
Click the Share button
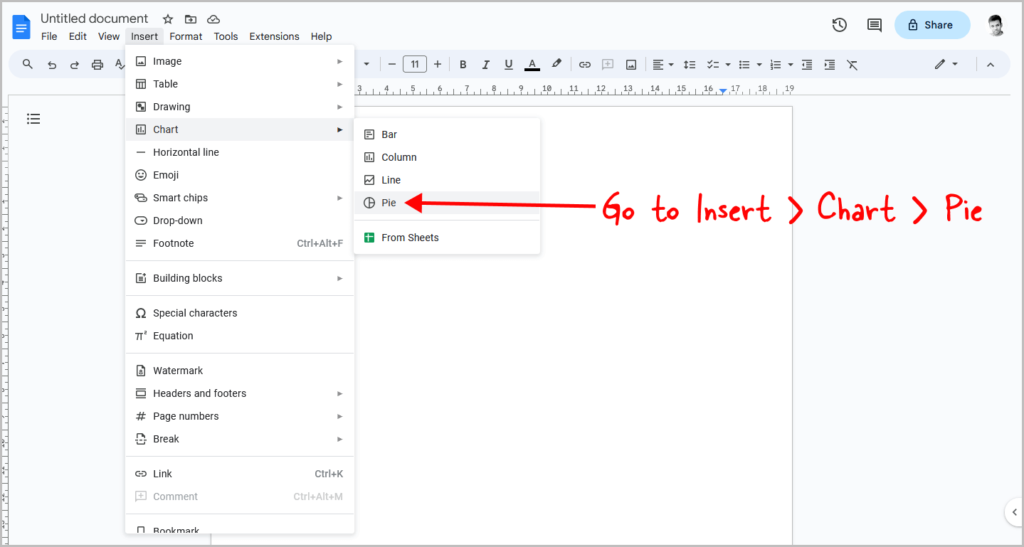[932, 25]
